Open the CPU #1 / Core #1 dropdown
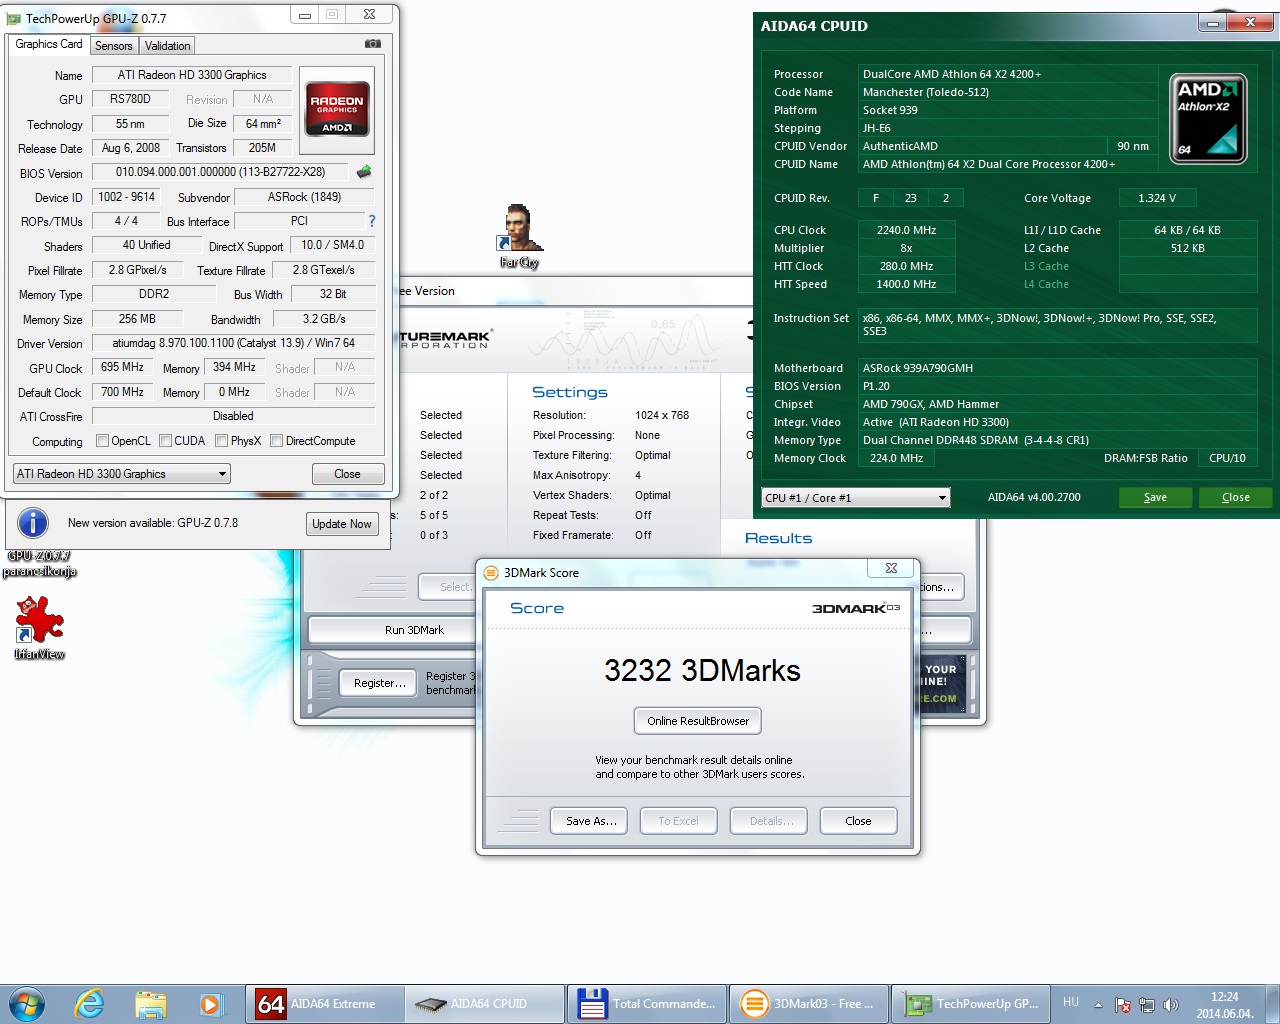The image size is (1280, 1024). (855, 497)
